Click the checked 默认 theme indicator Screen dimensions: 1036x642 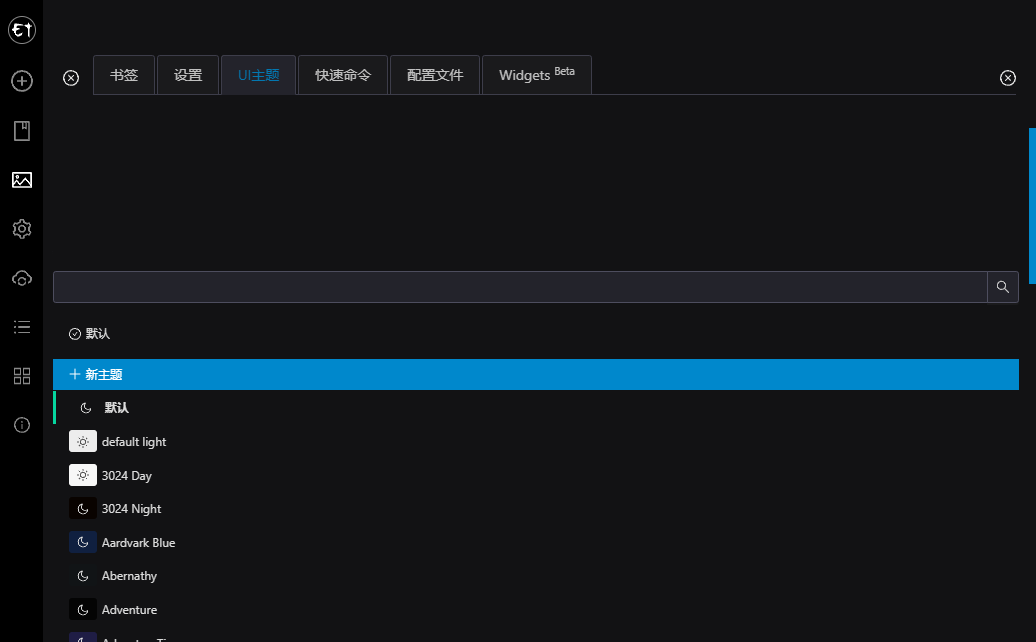89,333
